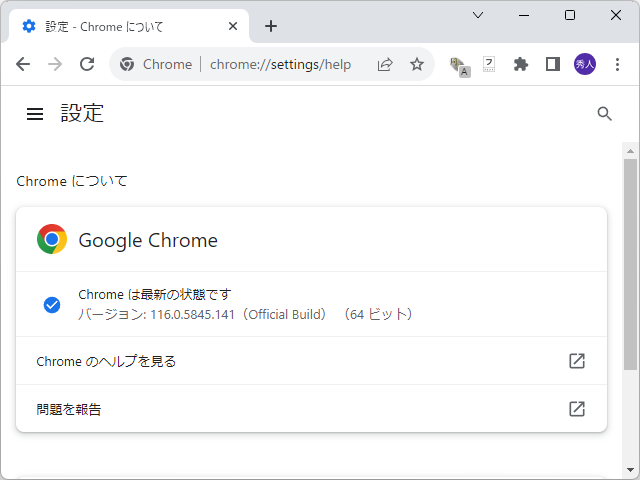This screenshot has width=640, height=480.
Task: Click the Google Chrome logo
Action: pos(52,239)
